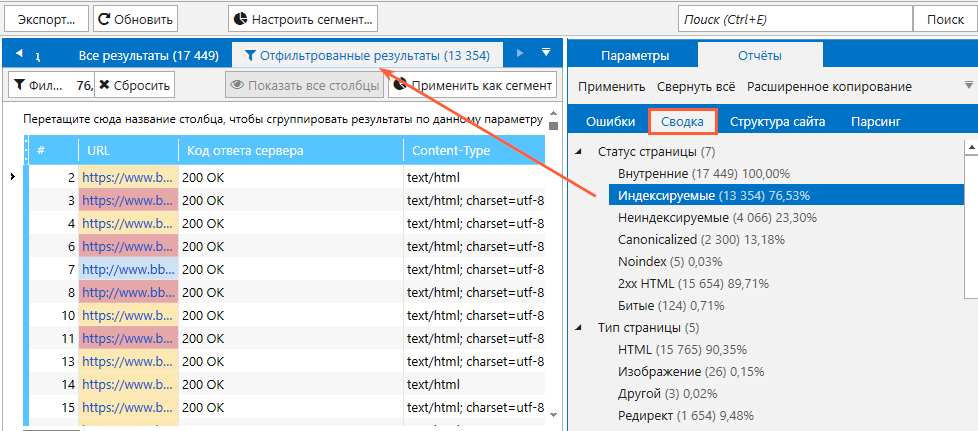Switch to the Ошибки sub-tab

point(610,122)
